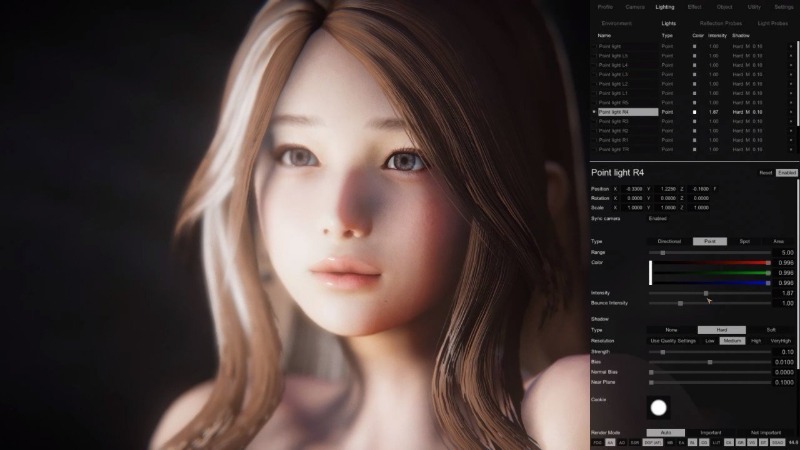Toggle the MB effect button
This screenshot has width=800, height=450.
pyautogui.click(x=670, y=443)
